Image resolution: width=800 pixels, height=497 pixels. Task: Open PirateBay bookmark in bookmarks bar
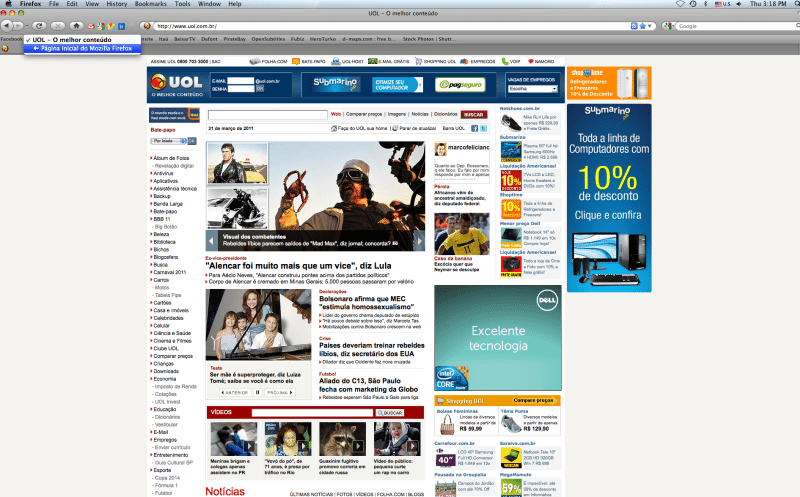(234, 39)
